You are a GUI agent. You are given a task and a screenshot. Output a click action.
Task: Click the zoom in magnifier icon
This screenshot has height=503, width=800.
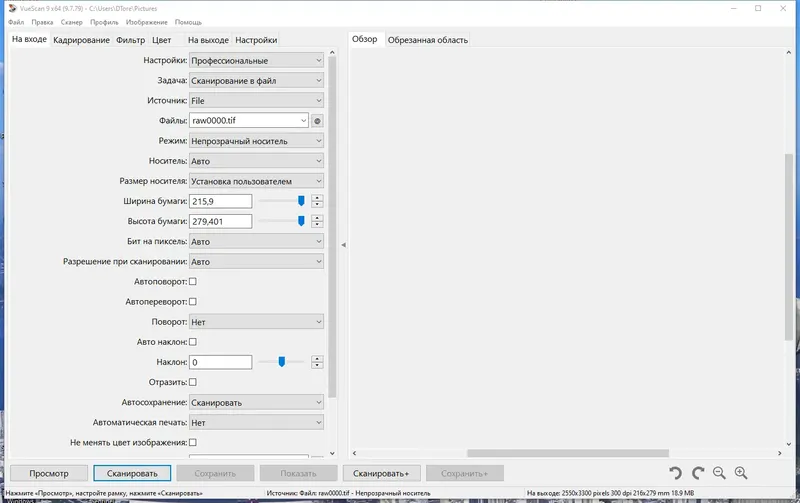pos(741,473)
